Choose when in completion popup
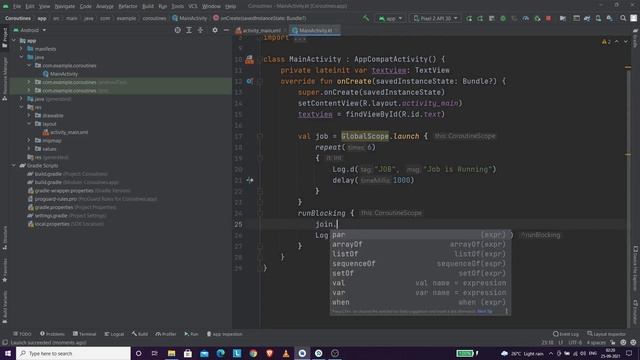This screenshot has height=360, width=640. click(420, 302)
